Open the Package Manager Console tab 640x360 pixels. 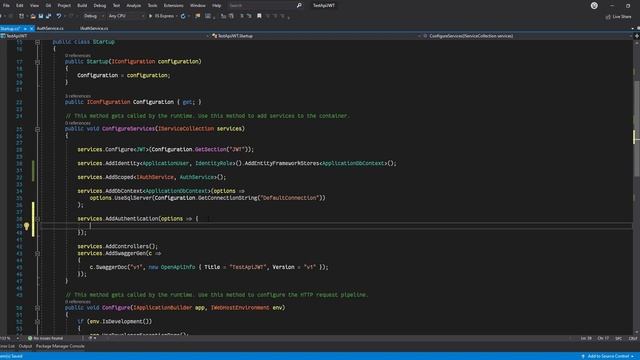tap(60, 346)
